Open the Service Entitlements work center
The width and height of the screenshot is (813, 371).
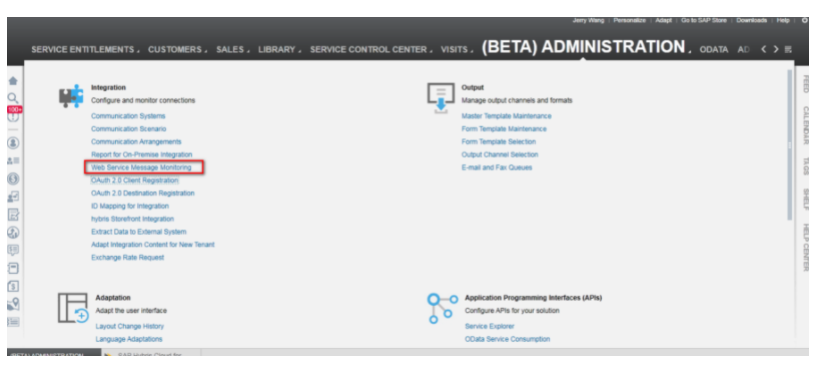coord(83,50)
